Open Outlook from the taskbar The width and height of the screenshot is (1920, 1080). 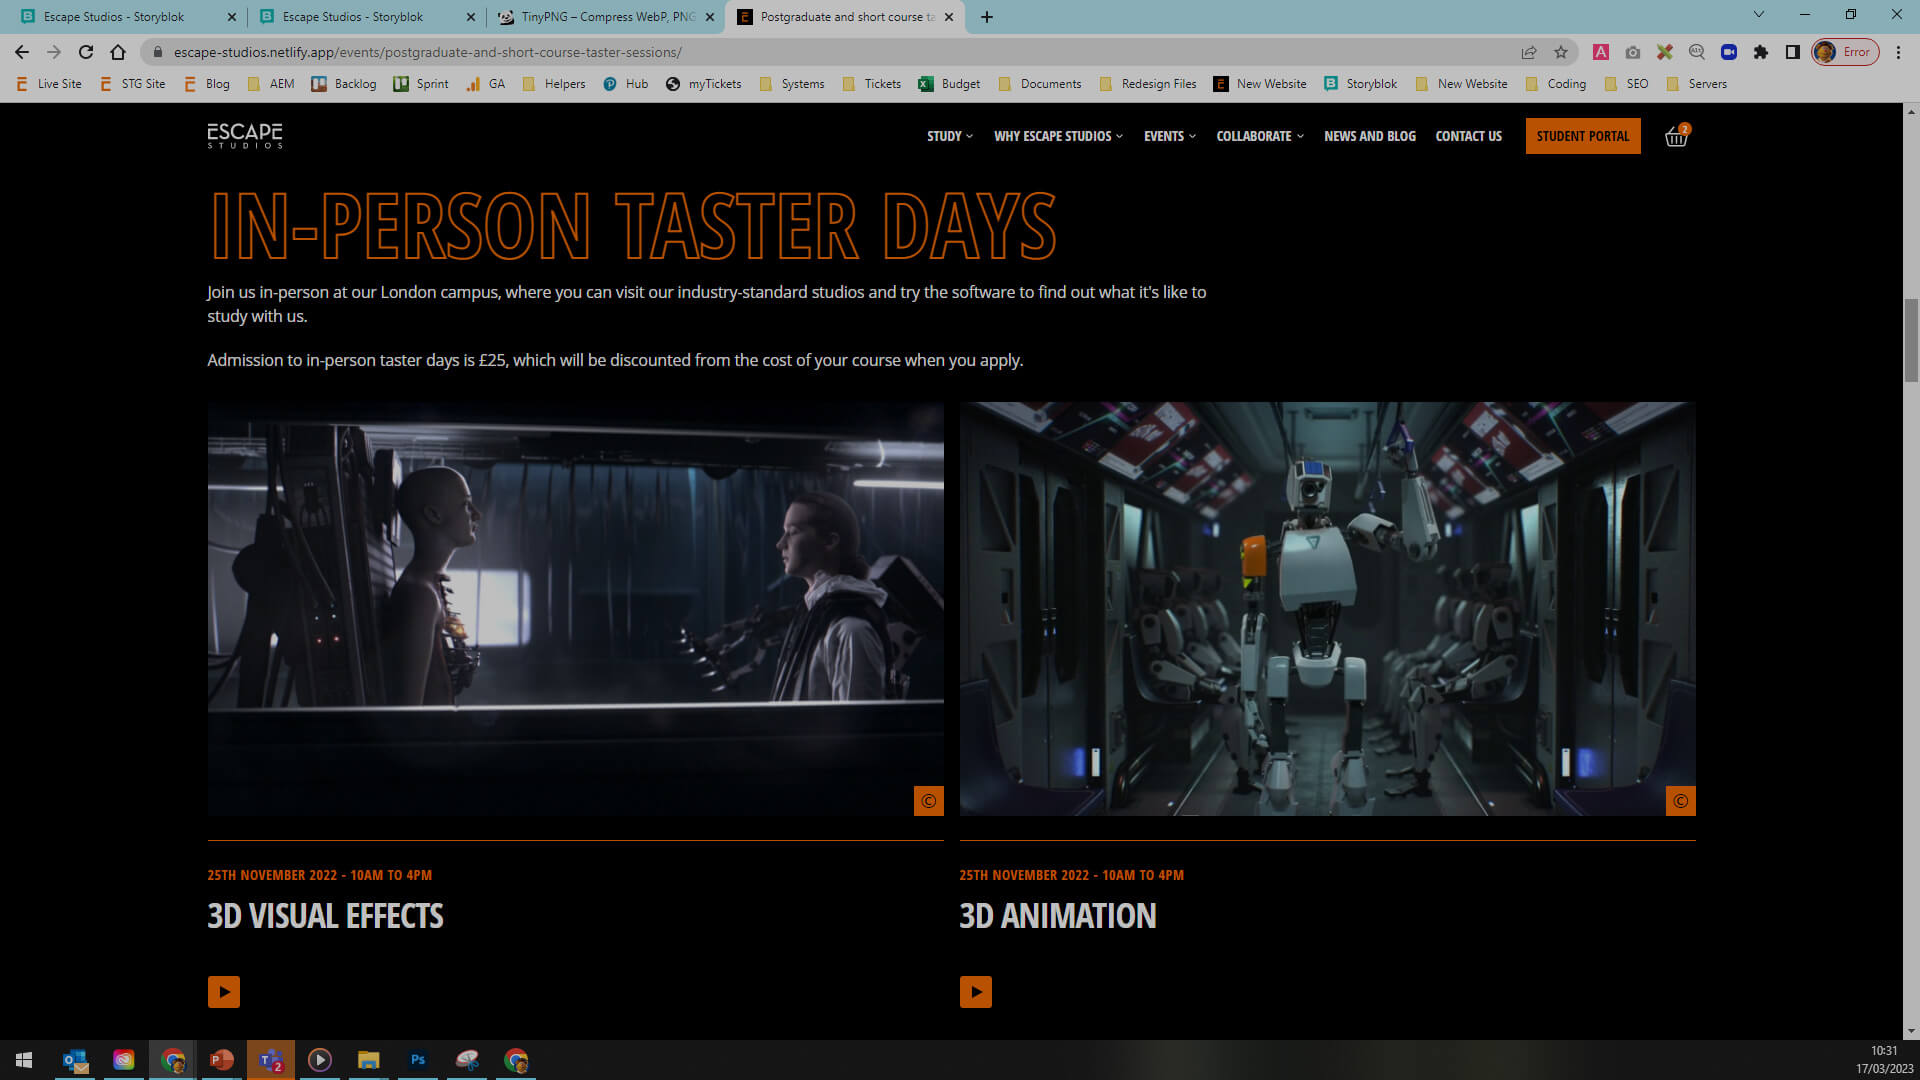[75, 1060]
